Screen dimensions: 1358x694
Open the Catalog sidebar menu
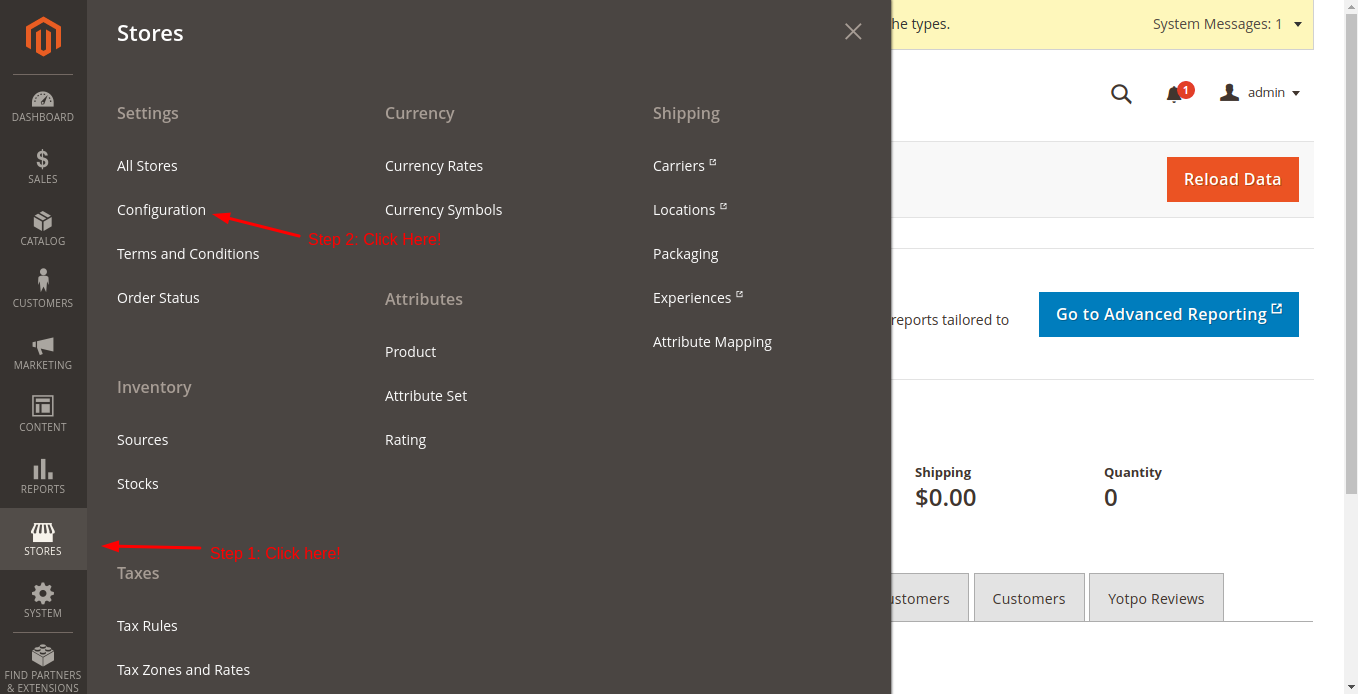click(43, 229)
